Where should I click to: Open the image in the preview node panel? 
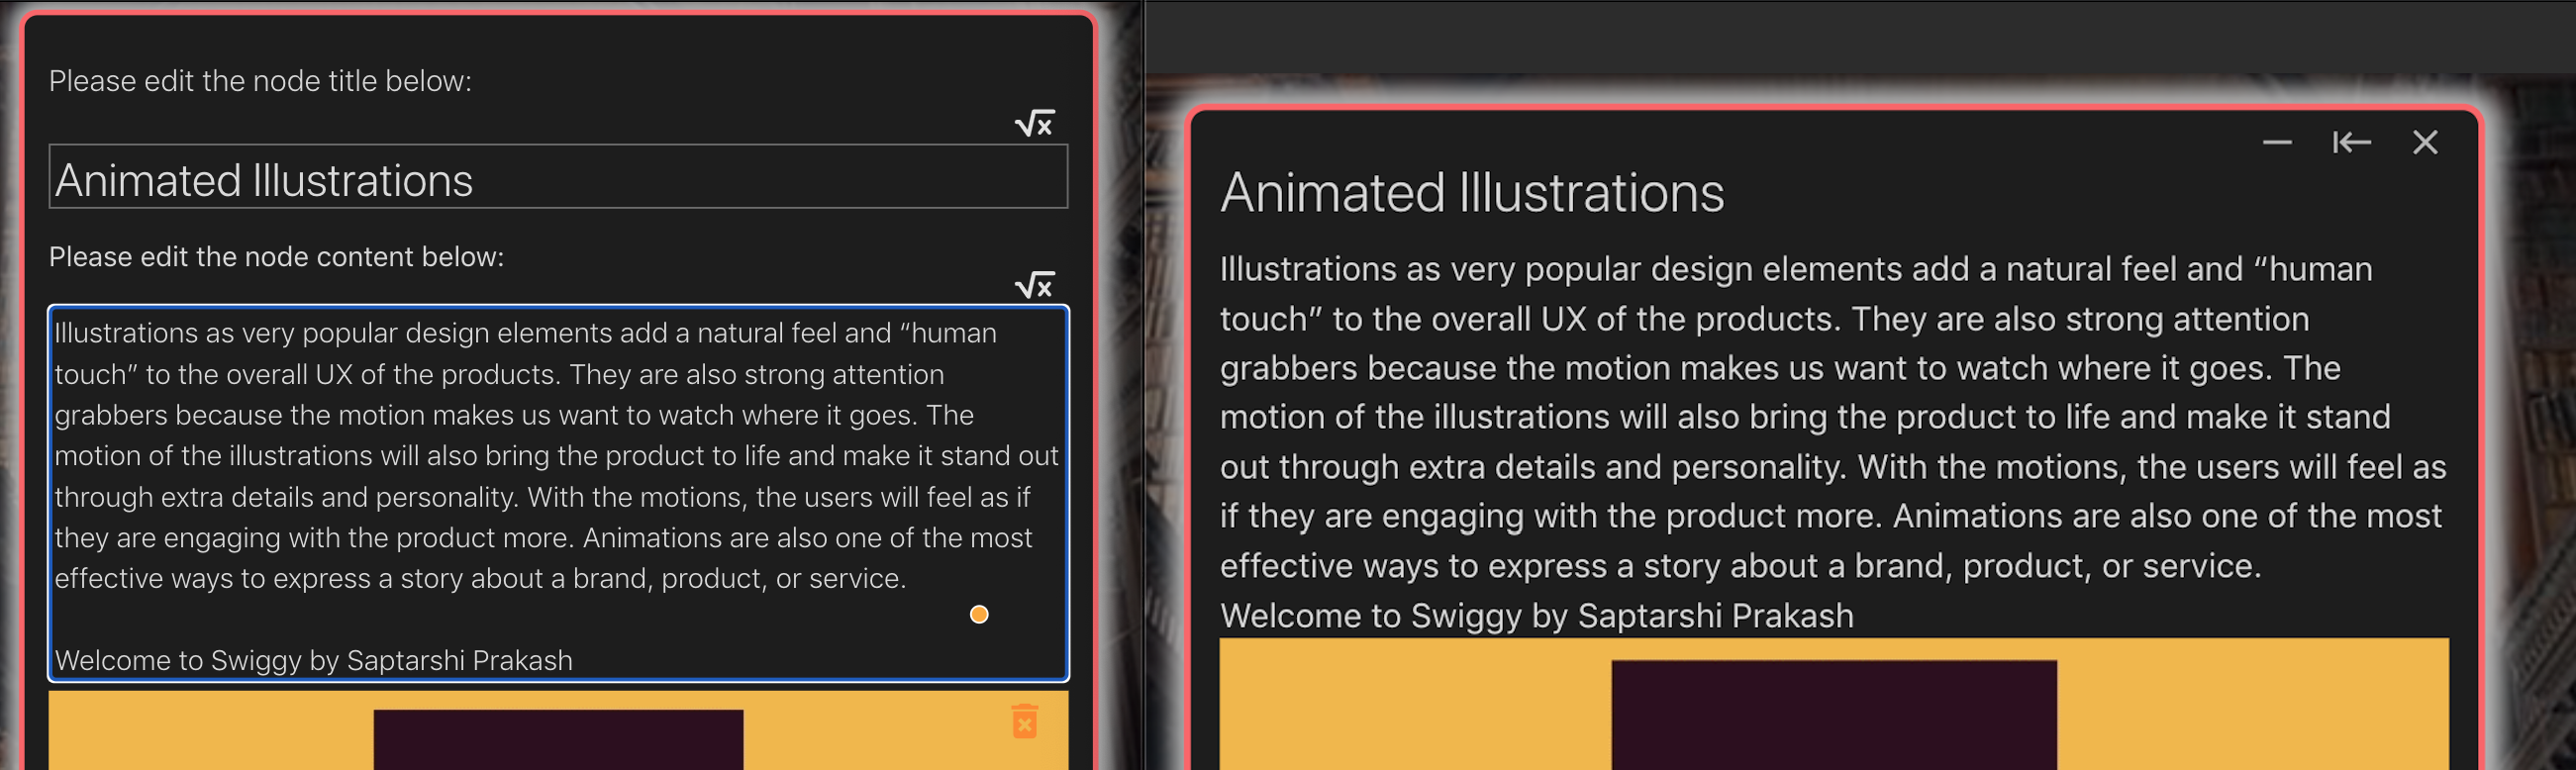[x=1834, y=704]
